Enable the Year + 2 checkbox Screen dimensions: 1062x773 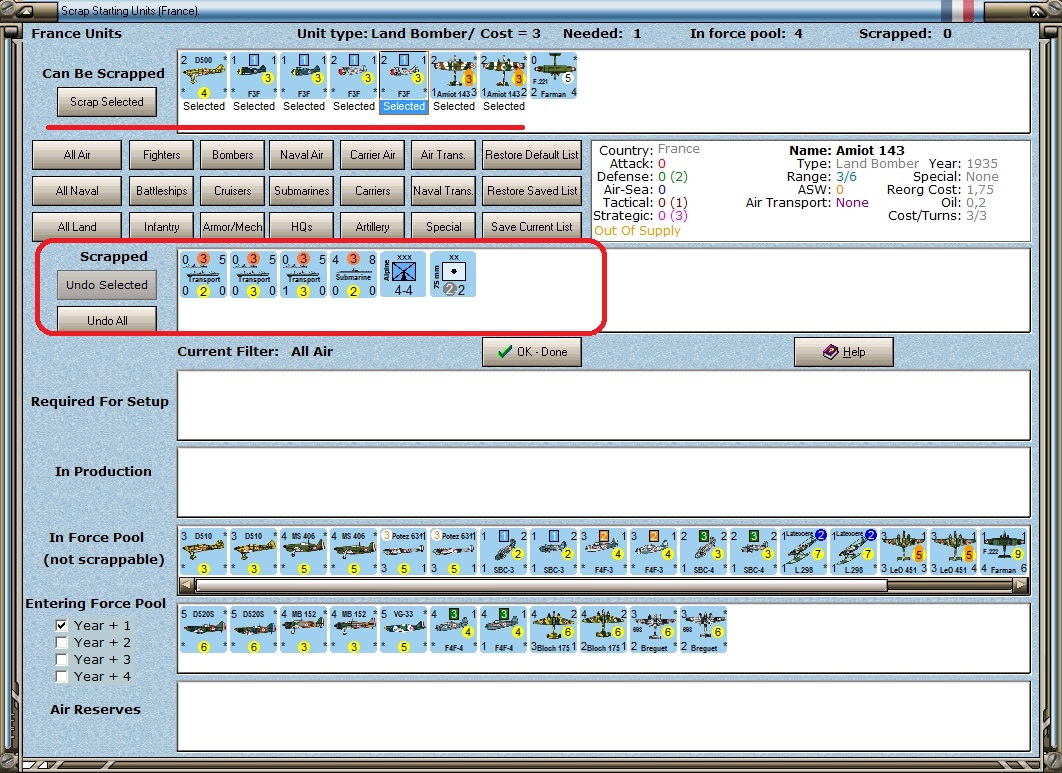click(x=62, y=642)
